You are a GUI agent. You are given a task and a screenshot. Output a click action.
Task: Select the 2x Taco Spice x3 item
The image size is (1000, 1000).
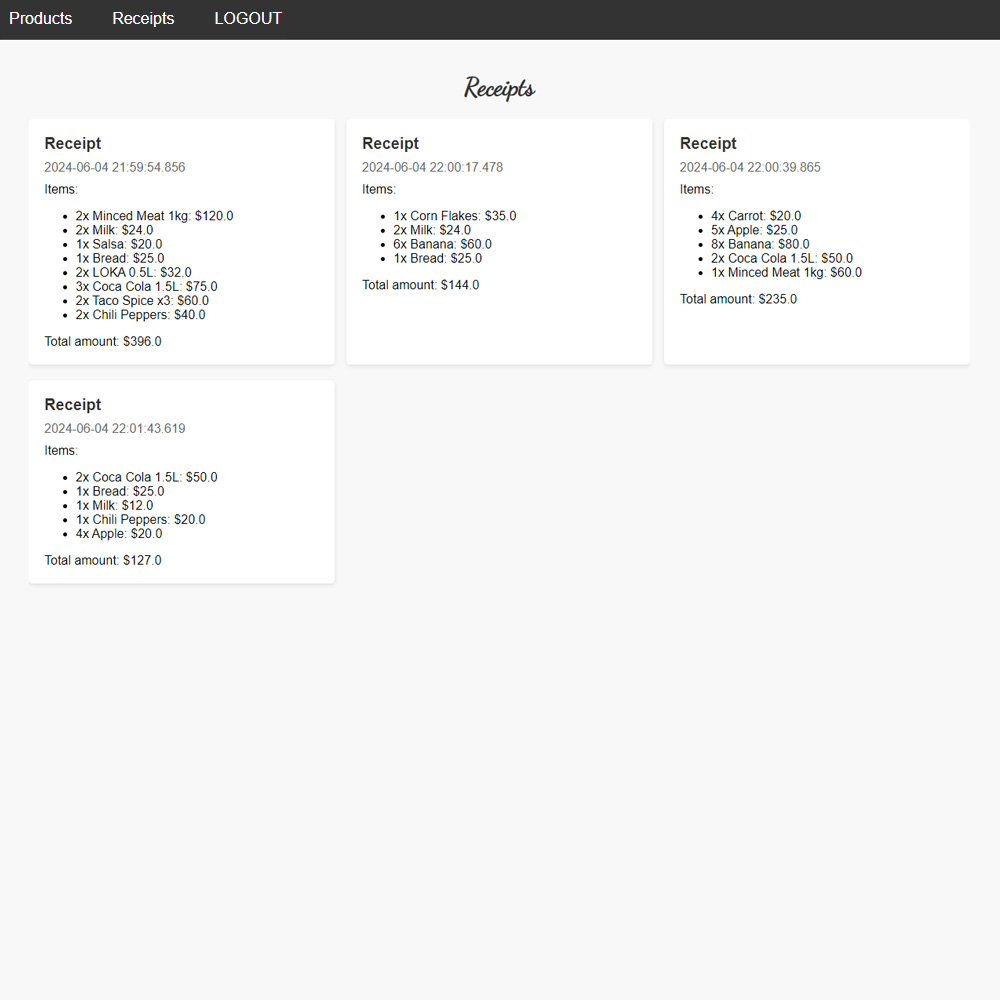coord(142,300)
